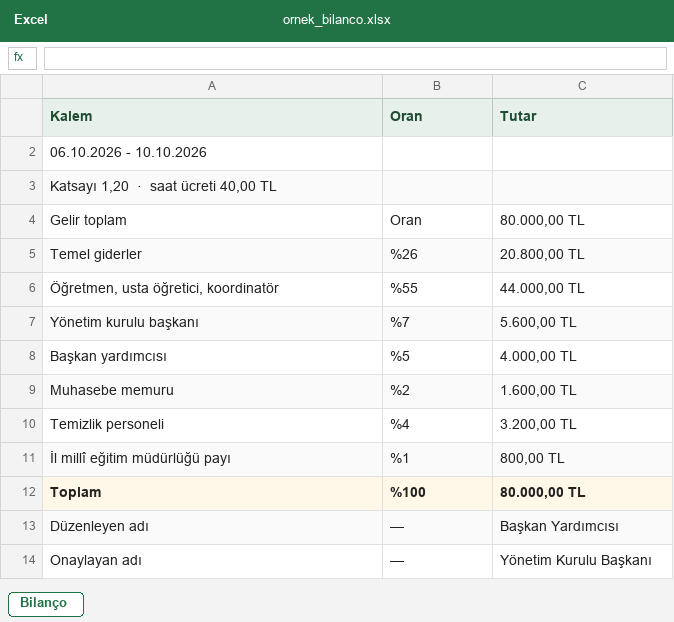Select the Muhasebe memuru cell
674x622 pixels.
(x=212, y=391)
